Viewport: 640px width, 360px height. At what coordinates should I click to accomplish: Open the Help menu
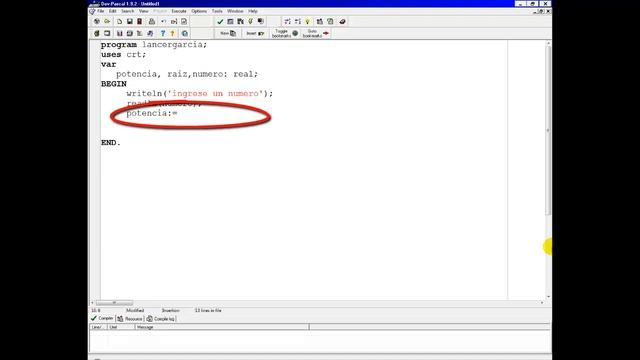tap(253, 11)
